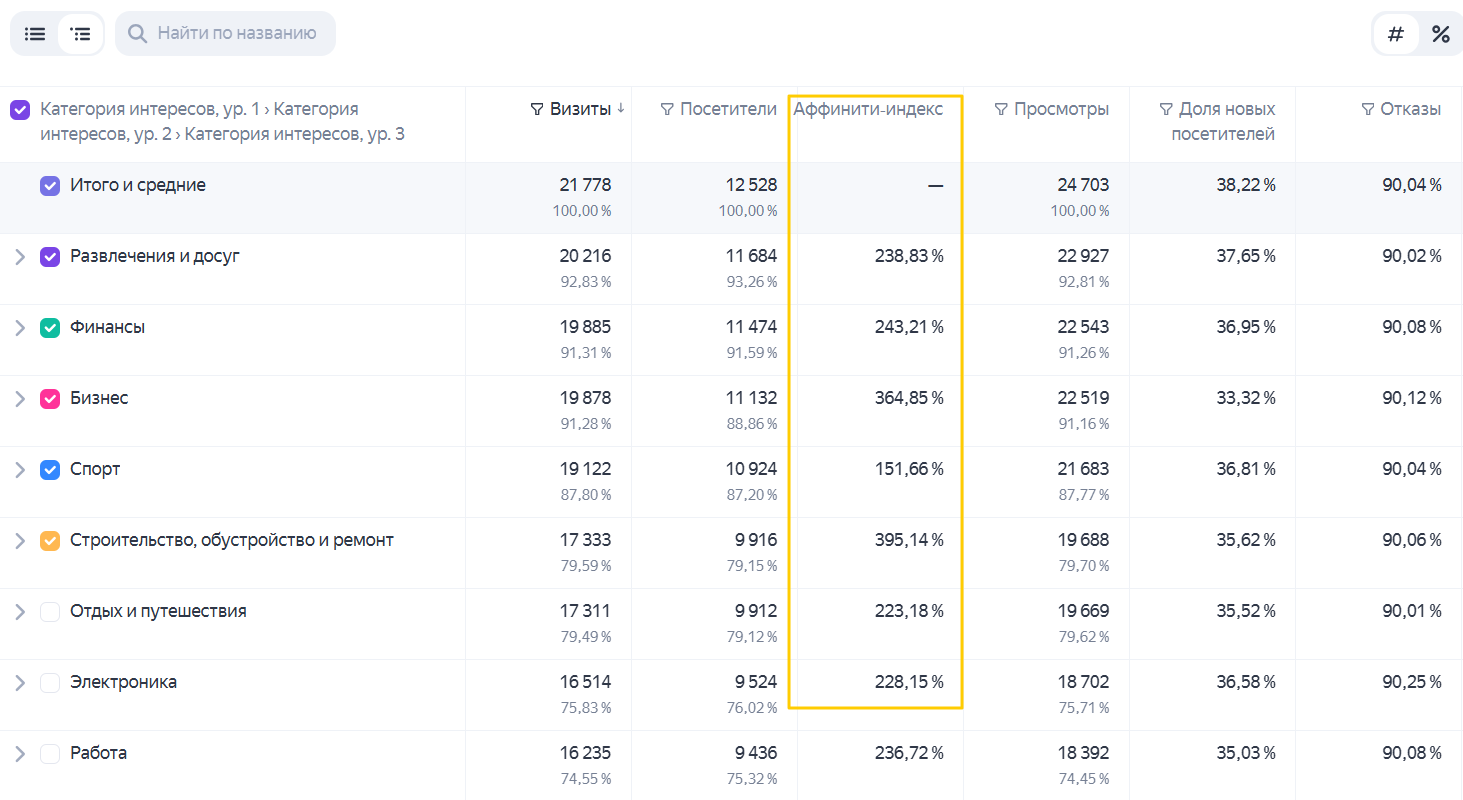The image size is (1463, 800).
Task: Expand the Отдых и путешествия row
Action: [x=20, y=612]
